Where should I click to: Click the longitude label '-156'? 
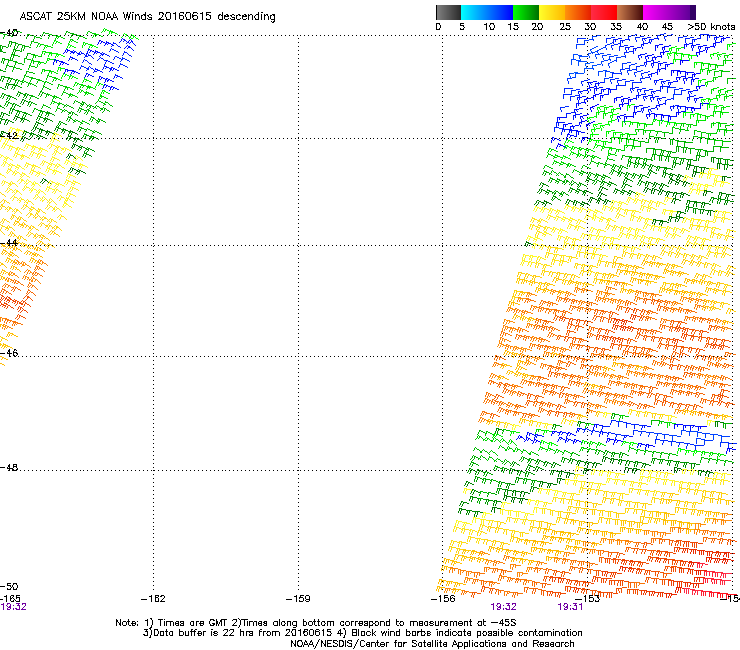coord(443,599)
